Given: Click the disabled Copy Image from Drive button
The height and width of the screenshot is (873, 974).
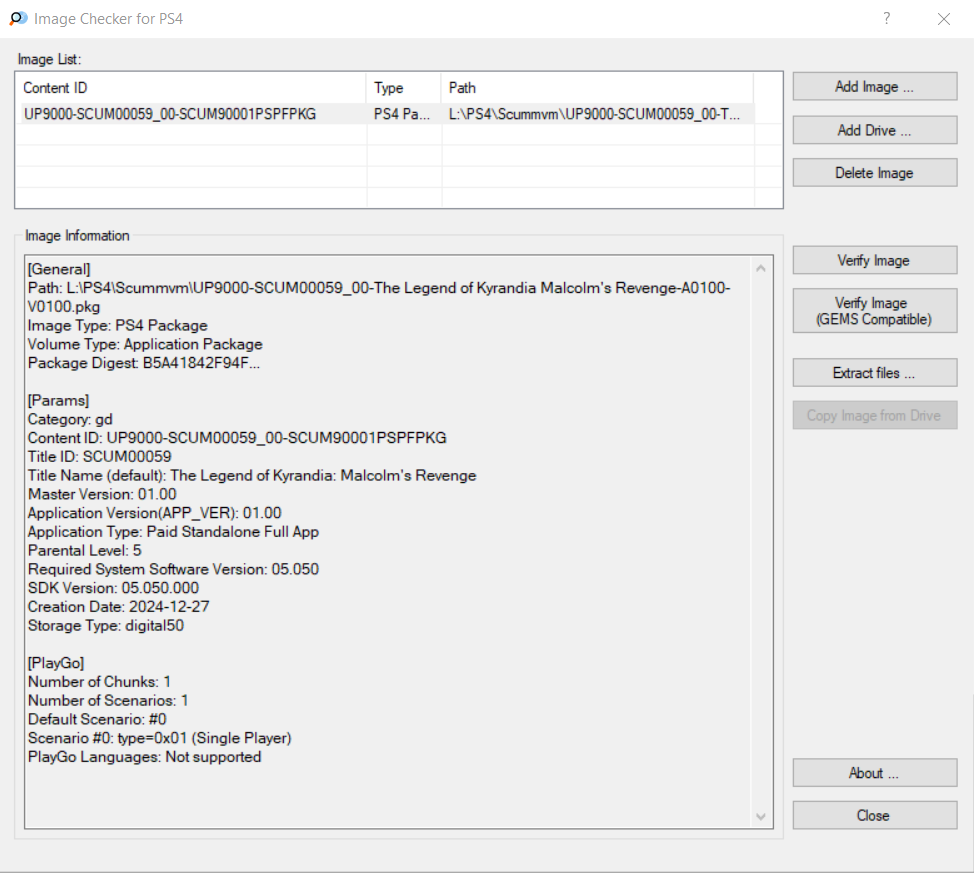Looking at the screenshot, I should 875,415.
